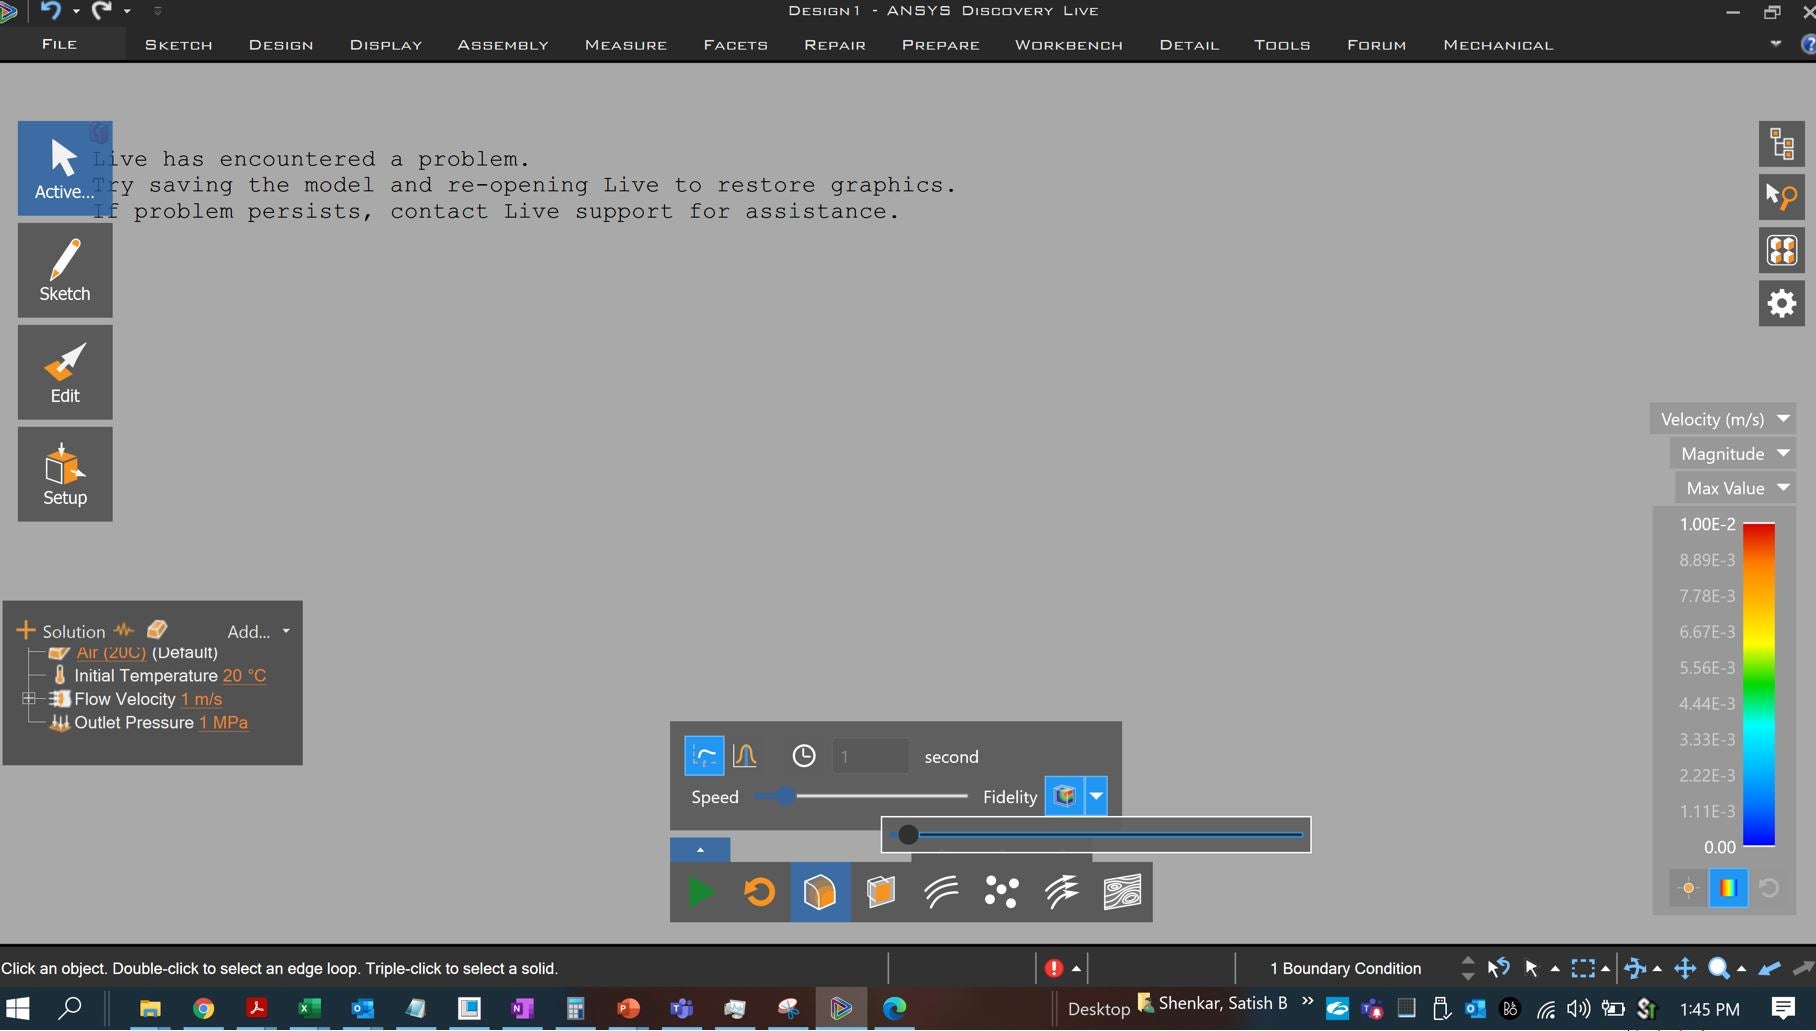Click the legend reset range icon
This screenshot has width=1816, height=1031.
1769,888
